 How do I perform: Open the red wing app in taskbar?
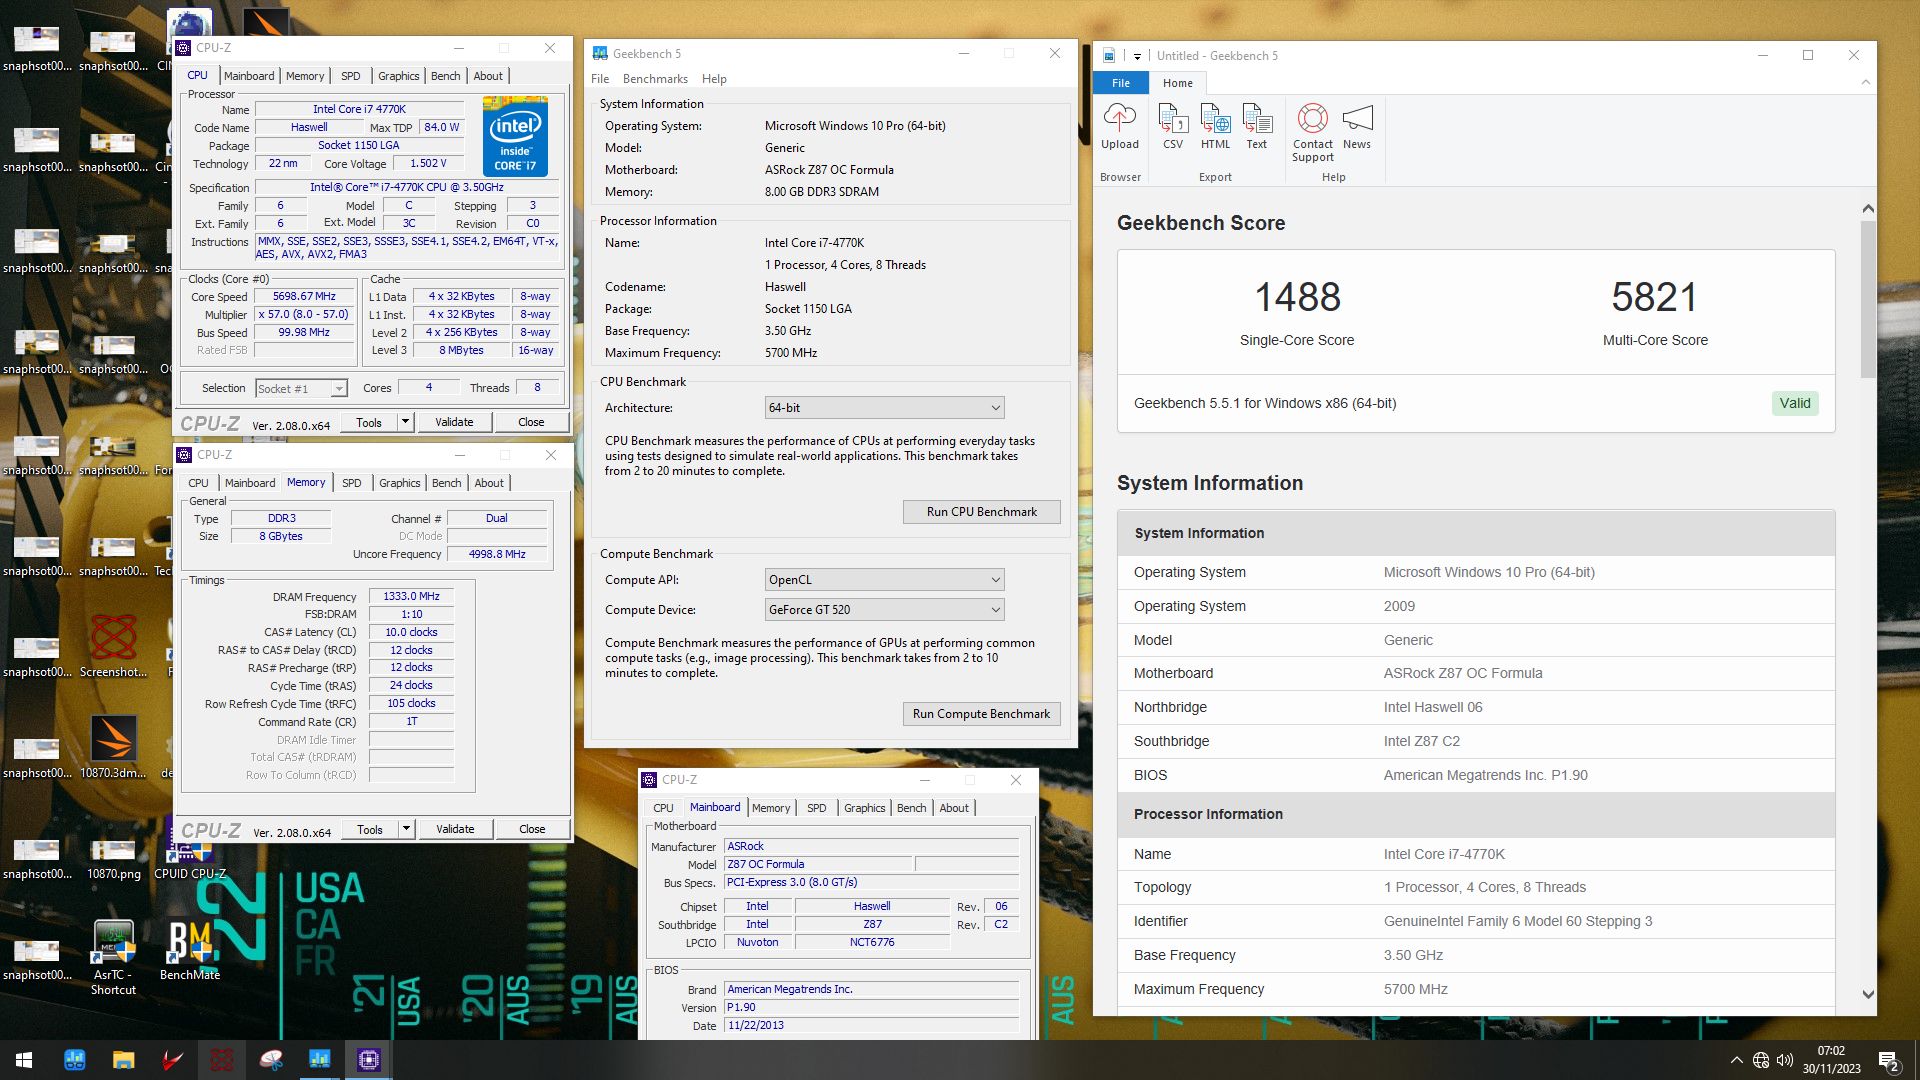click(172, 1060)
